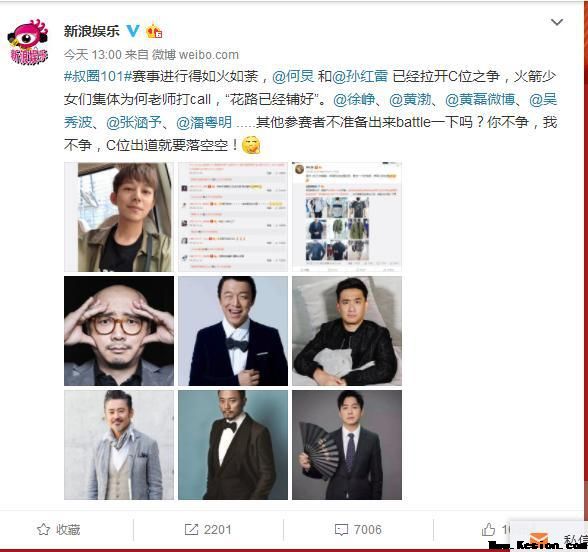Click the 新浪娱乐 profile avatar
This screenshot has width=588, height=552.
coord(28,42)
